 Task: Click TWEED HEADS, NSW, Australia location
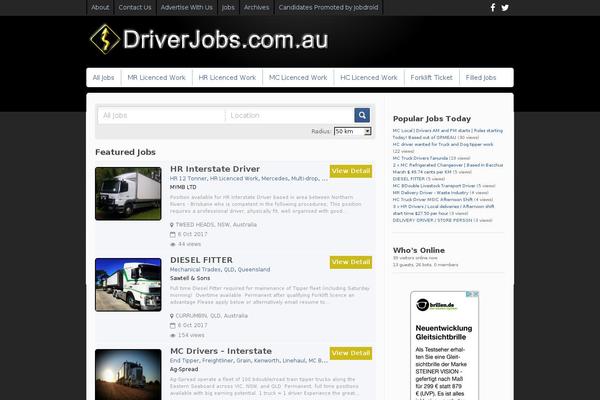[216, 225]
